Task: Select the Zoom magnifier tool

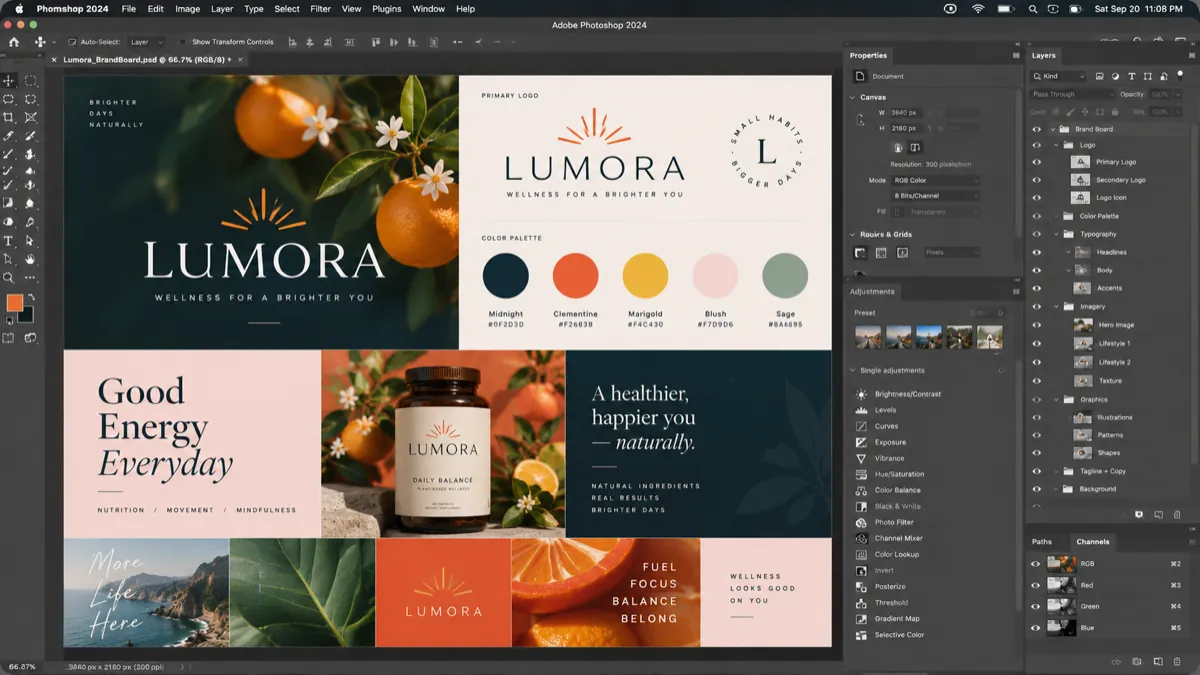Action: [9, 277]
